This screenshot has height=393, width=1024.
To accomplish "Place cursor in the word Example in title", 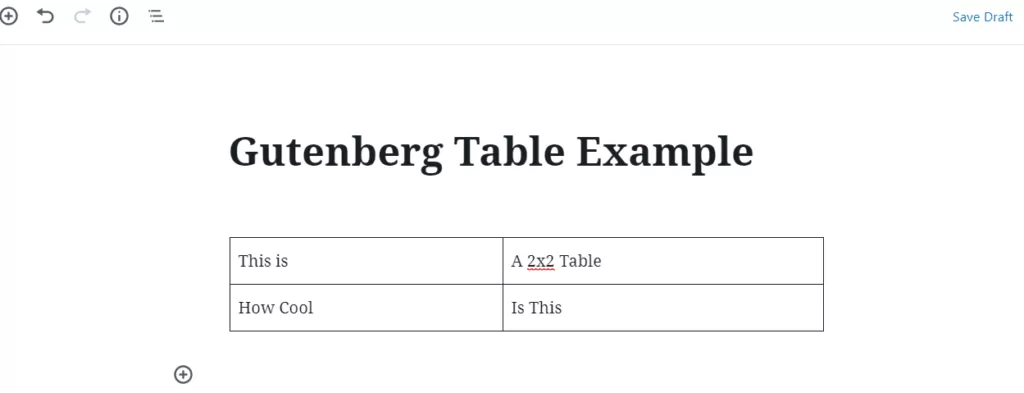I will (x=665, y=154).
